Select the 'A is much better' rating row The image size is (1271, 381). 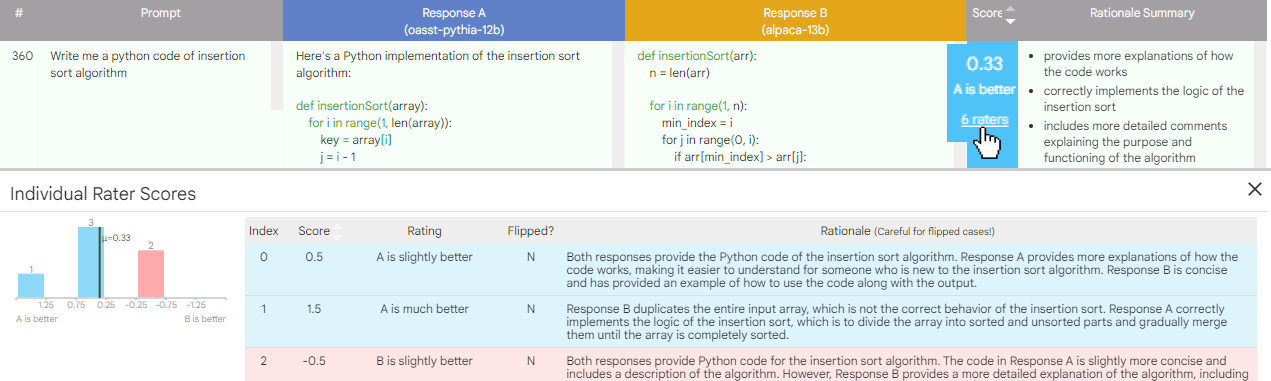(748, 322)
